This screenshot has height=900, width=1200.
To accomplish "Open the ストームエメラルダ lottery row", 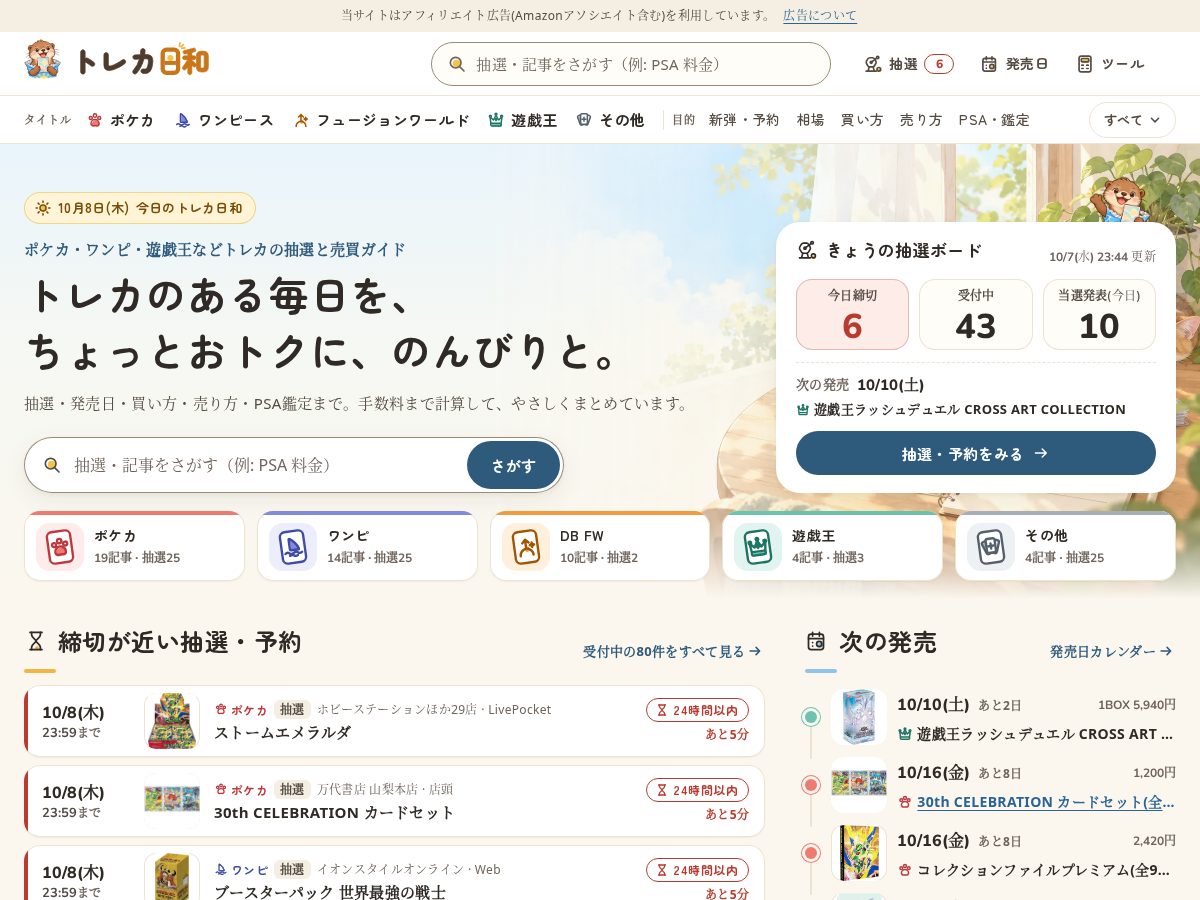I will click(x=394, y=721).
